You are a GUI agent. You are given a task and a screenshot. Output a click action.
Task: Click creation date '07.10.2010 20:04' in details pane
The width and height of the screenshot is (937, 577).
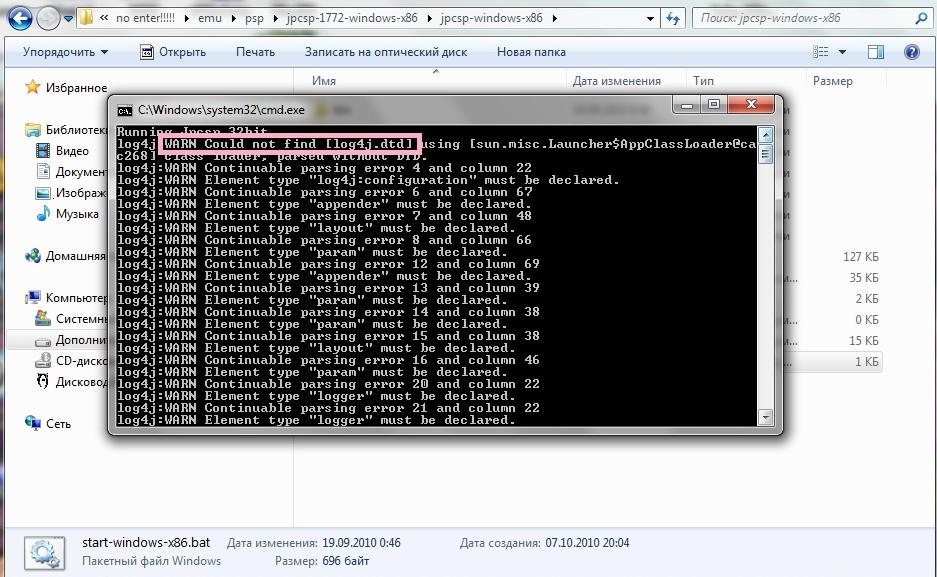[x=587, y=543]
